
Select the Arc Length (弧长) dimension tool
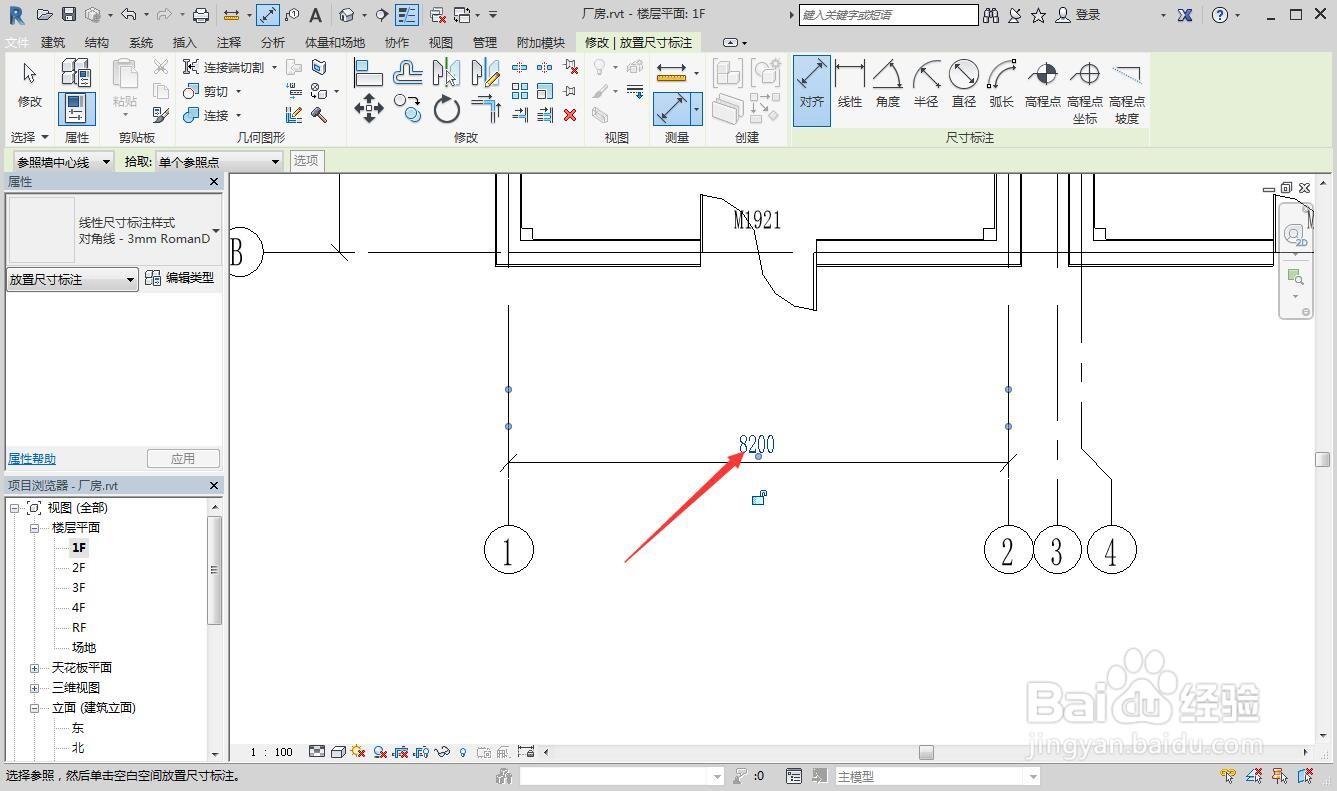coord(1002,85)
